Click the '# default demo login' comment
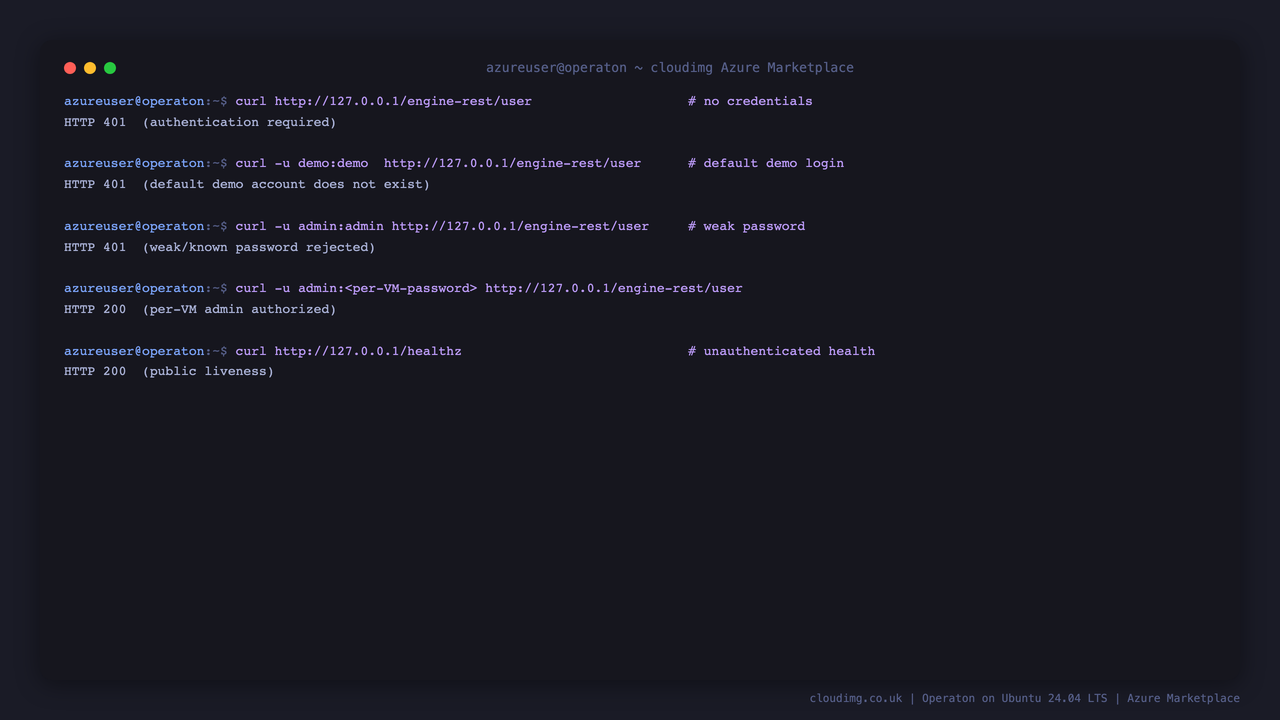The height and width of the screenshot is (720, 1280). pos(766,163)
